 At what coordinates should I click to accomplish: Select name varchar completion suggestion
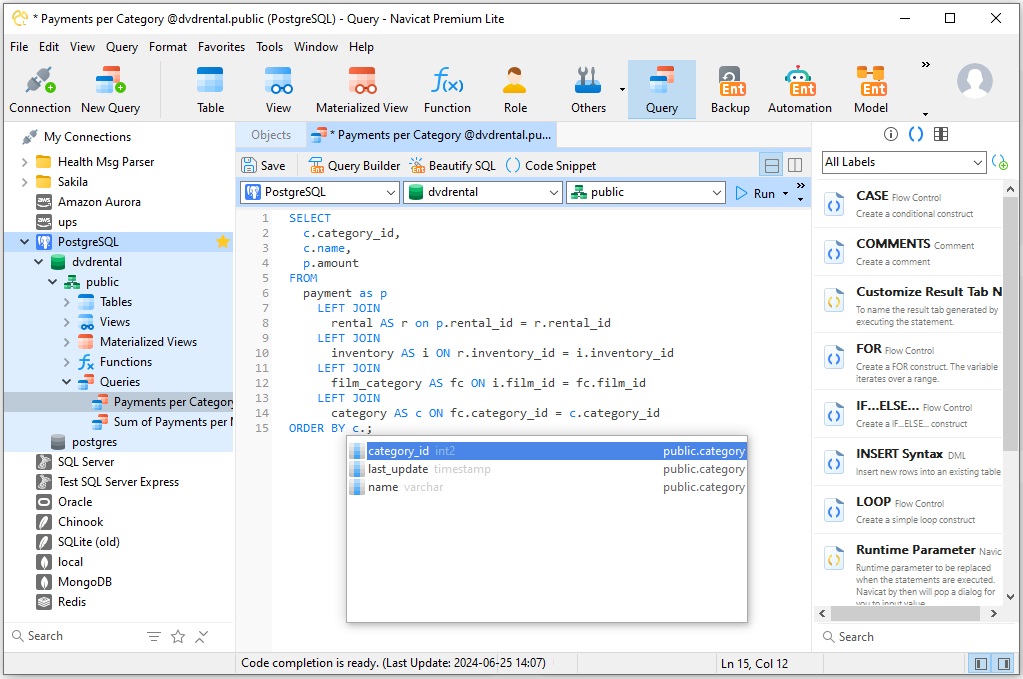click(x=547, y=487)
